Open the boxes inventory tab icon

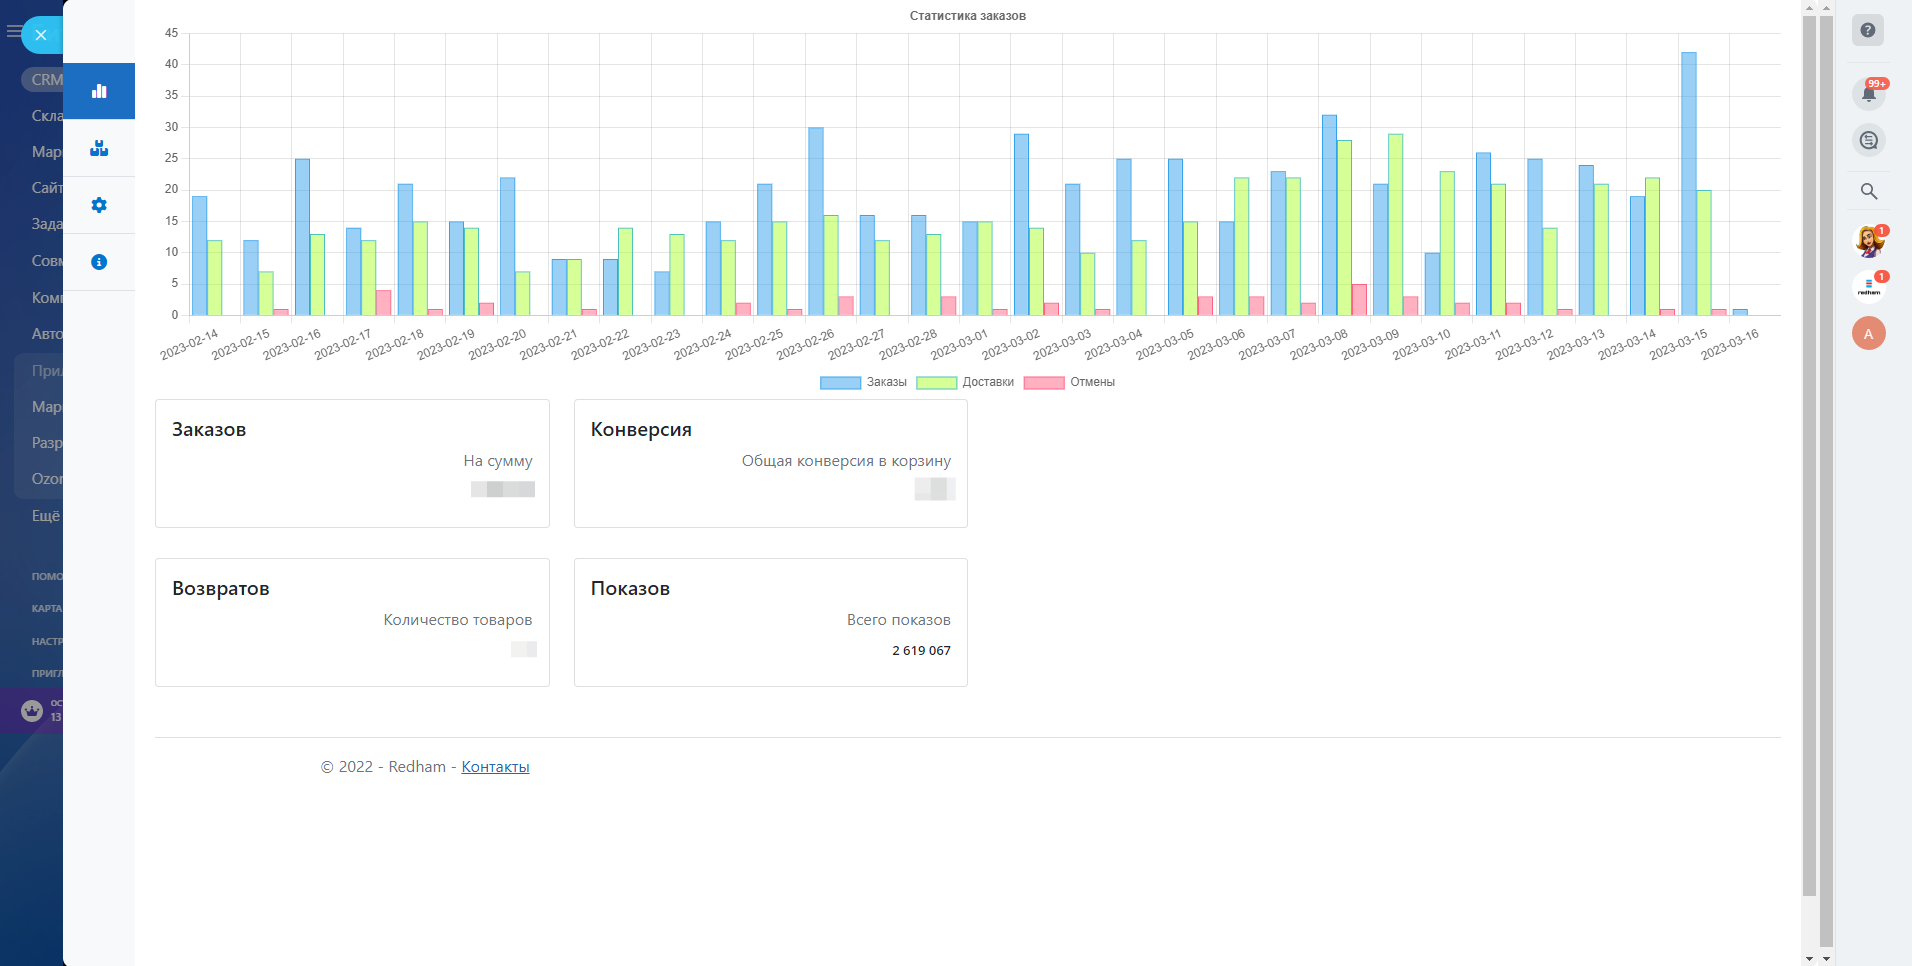tap(99, 148)
